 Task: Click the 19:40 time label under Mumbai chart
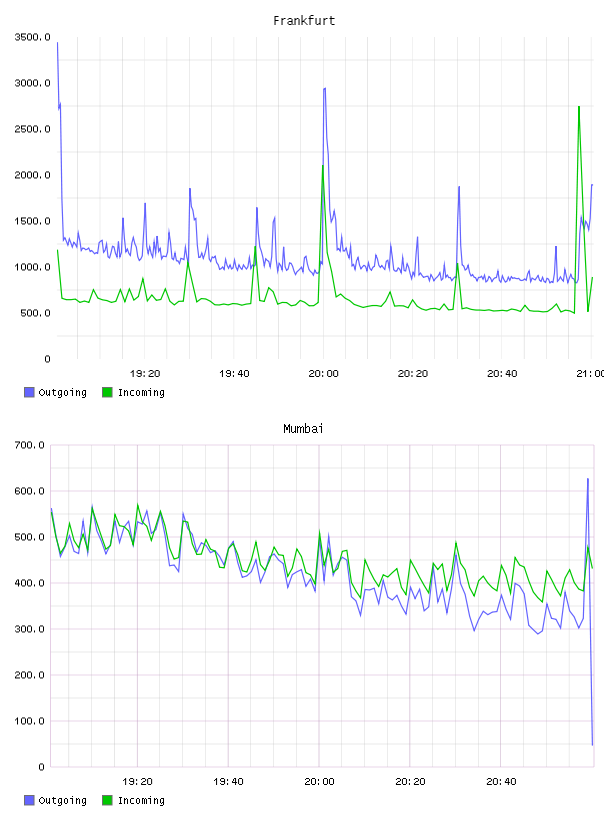229,782
